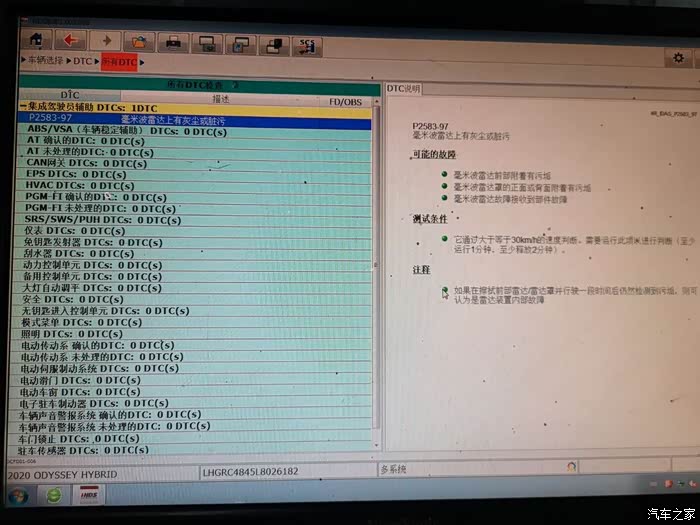Select HVAC DTCs row
This screenshot has height=525, width=700.
click(x=193, y=186)
